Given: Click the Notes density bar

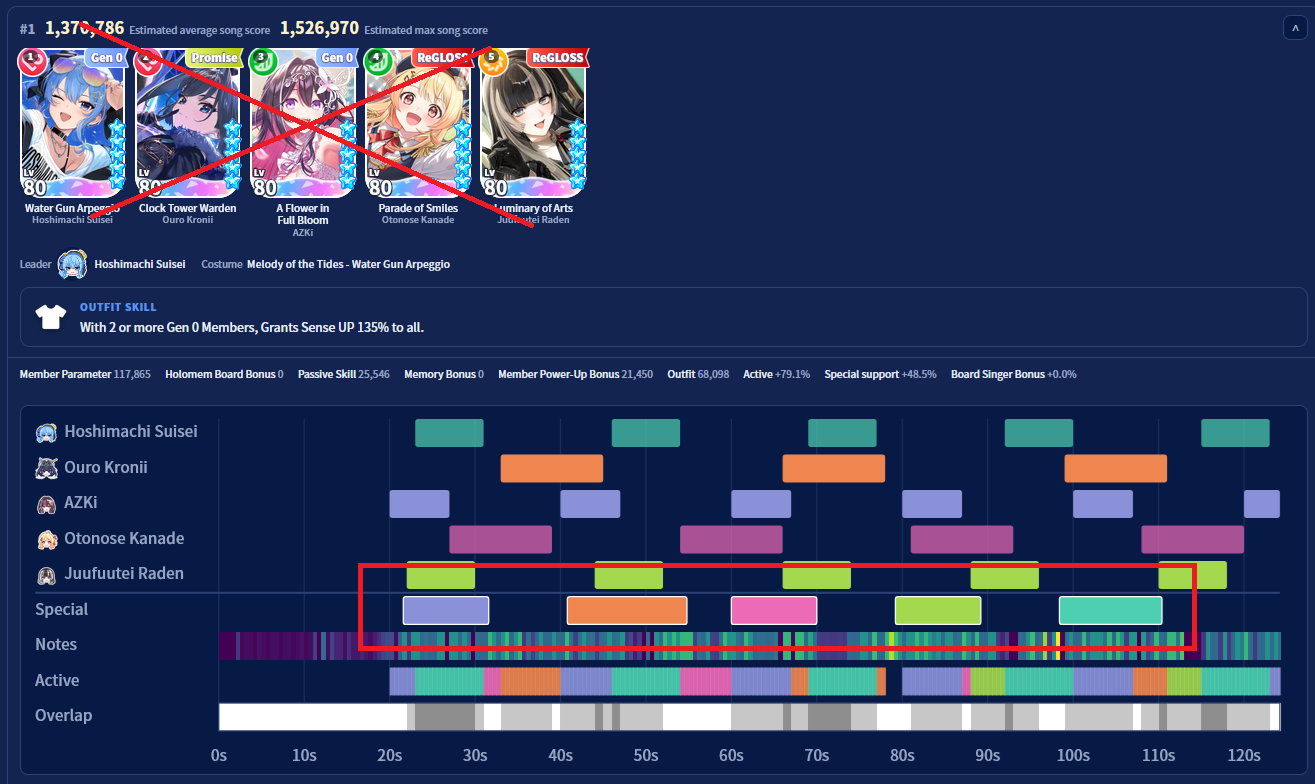Looking at the screenshot, I should 750,645.
